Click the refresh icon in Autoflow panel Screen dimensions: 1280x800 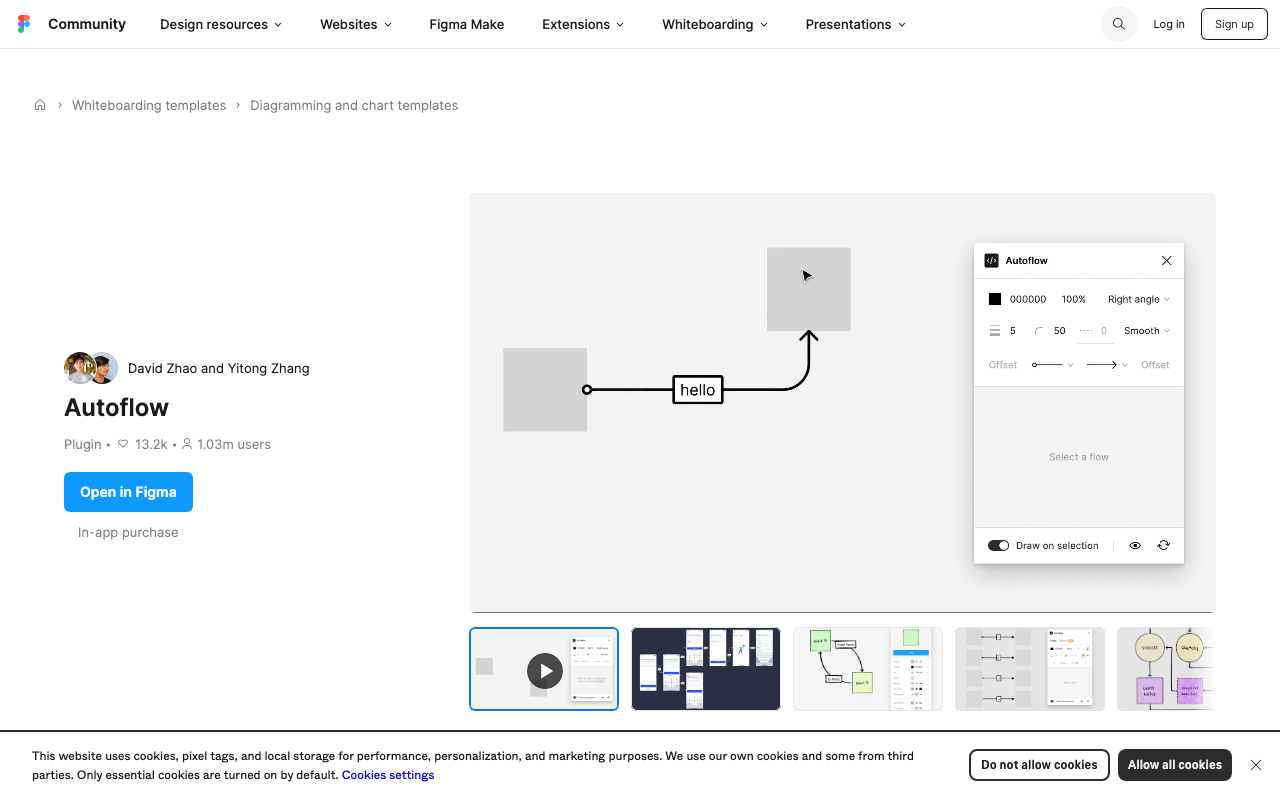(1163, 546)
